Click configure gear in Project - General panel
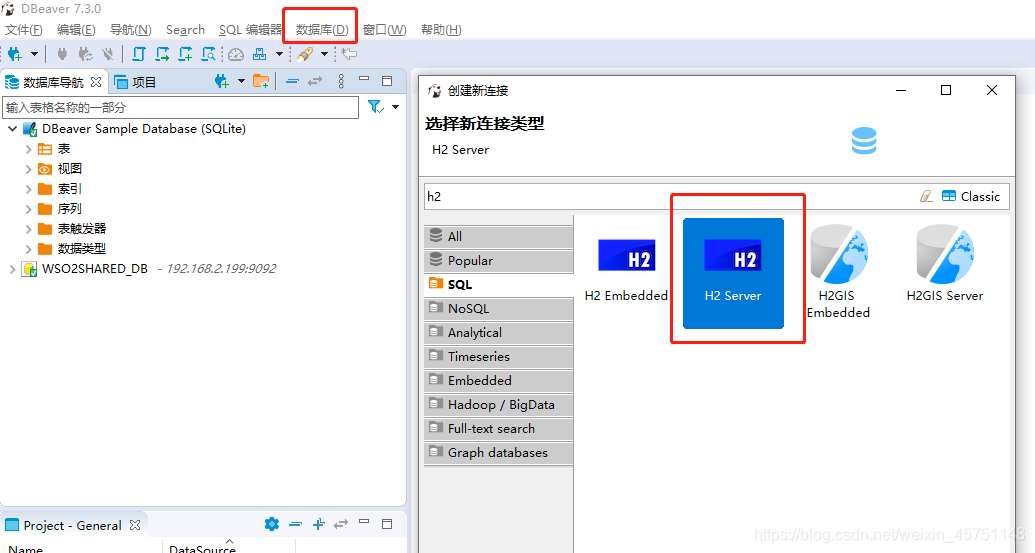 (x=271, y=524)
